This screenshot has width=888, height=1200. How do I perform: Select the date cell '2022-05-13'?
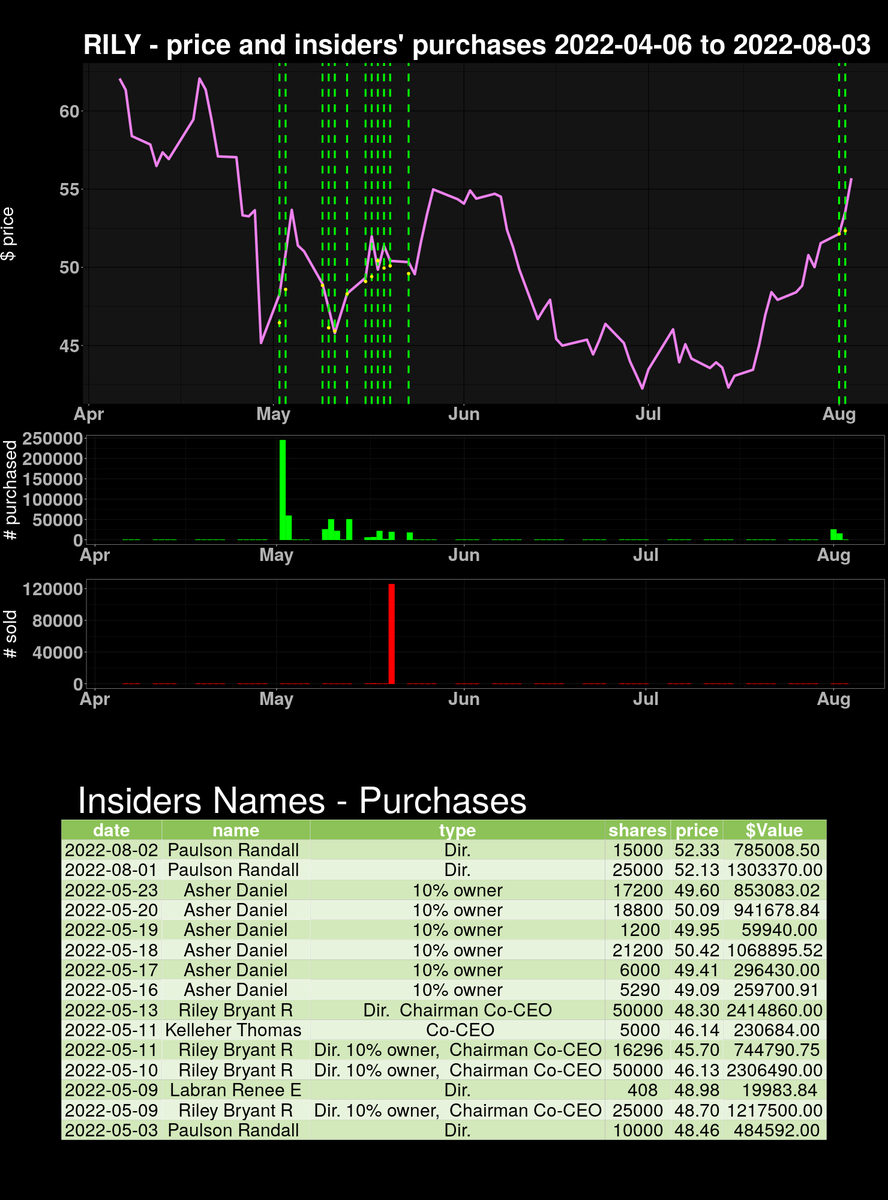coord(112,1010)
